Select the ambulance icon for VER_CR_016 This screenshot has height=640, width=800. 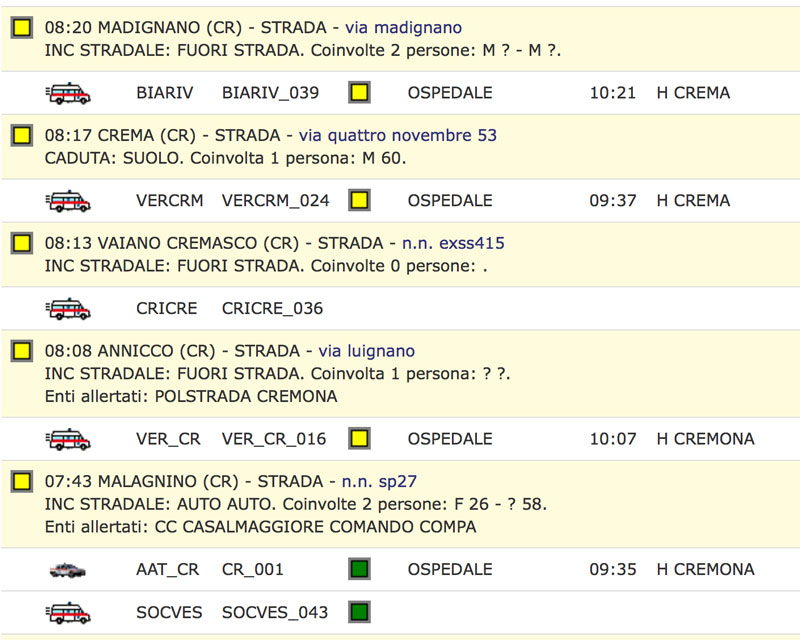[x=68, y=439]
